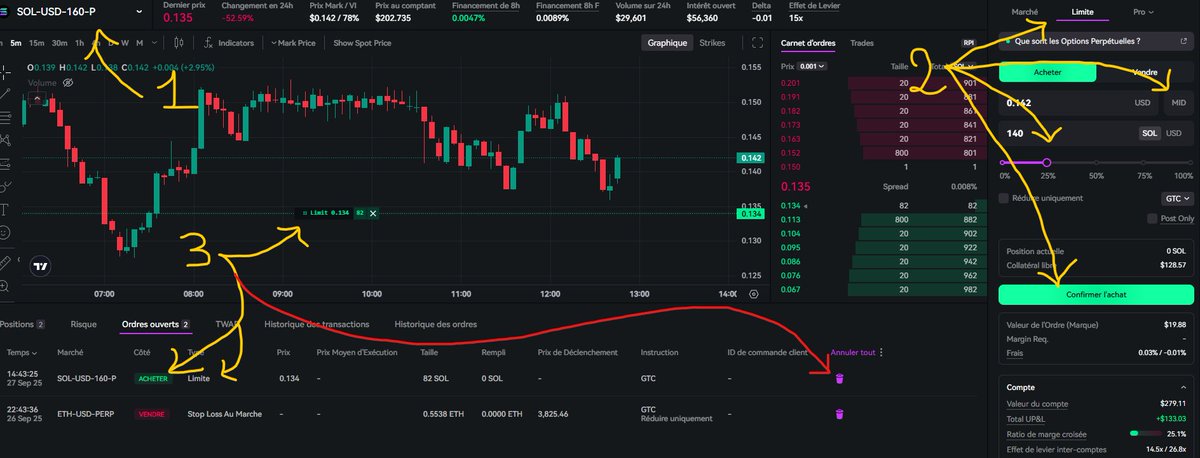Image resolution: width=1200 pixels, height=458 pixels.
Task: Toggle Show Spot Price
Action: click(x=362, y=43)
